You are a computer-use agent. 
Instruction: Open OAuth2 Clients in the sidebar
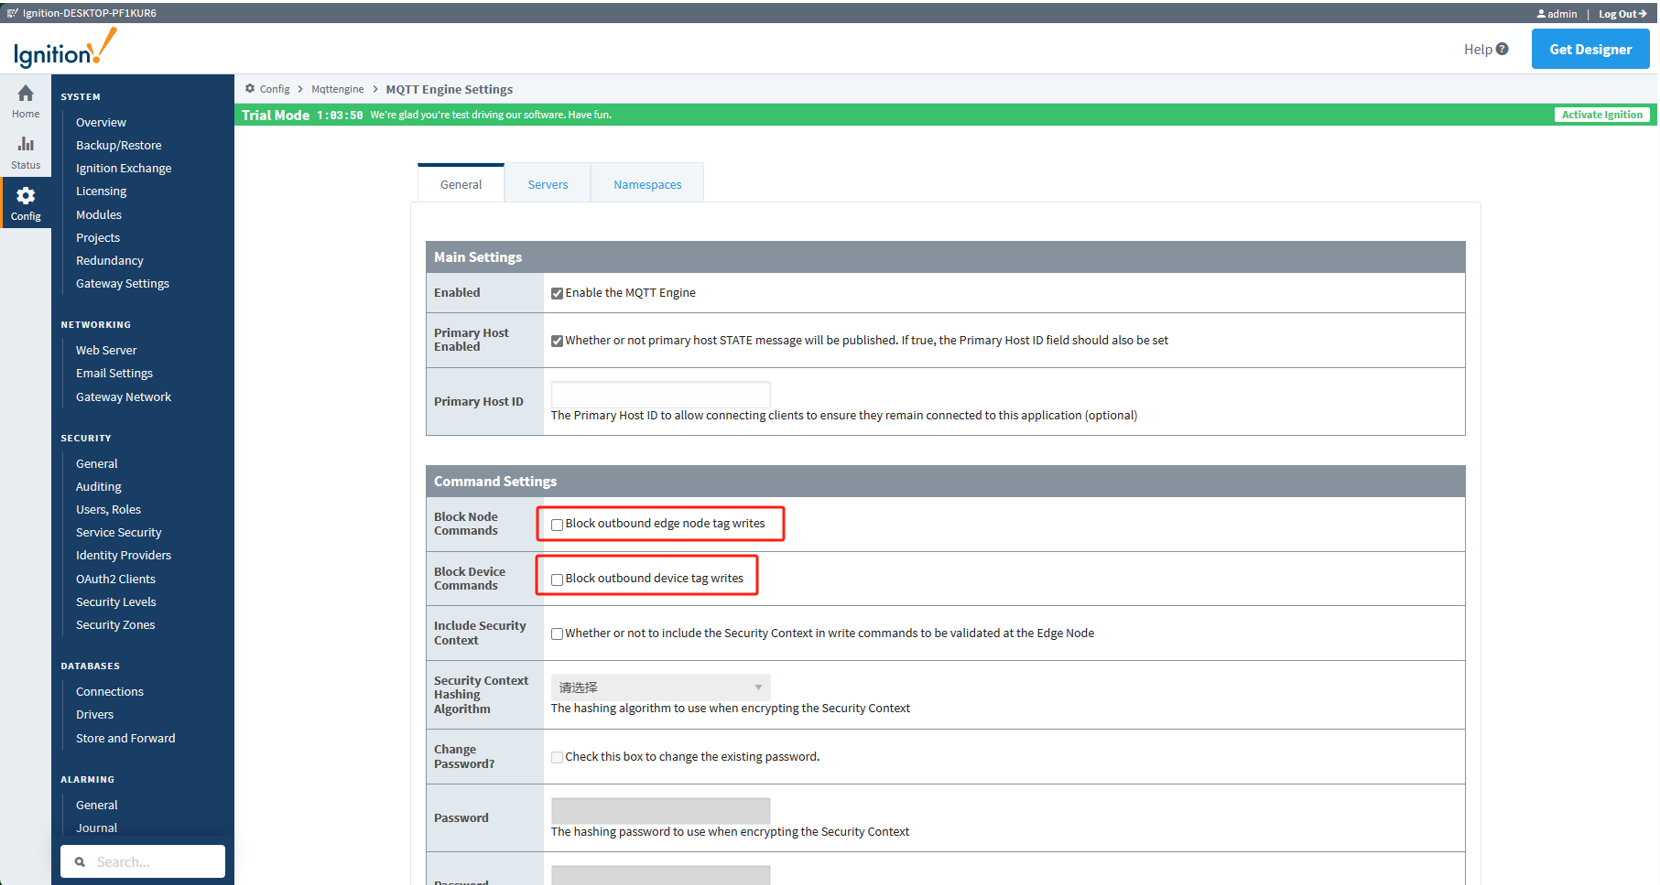[x=116, y=579]
